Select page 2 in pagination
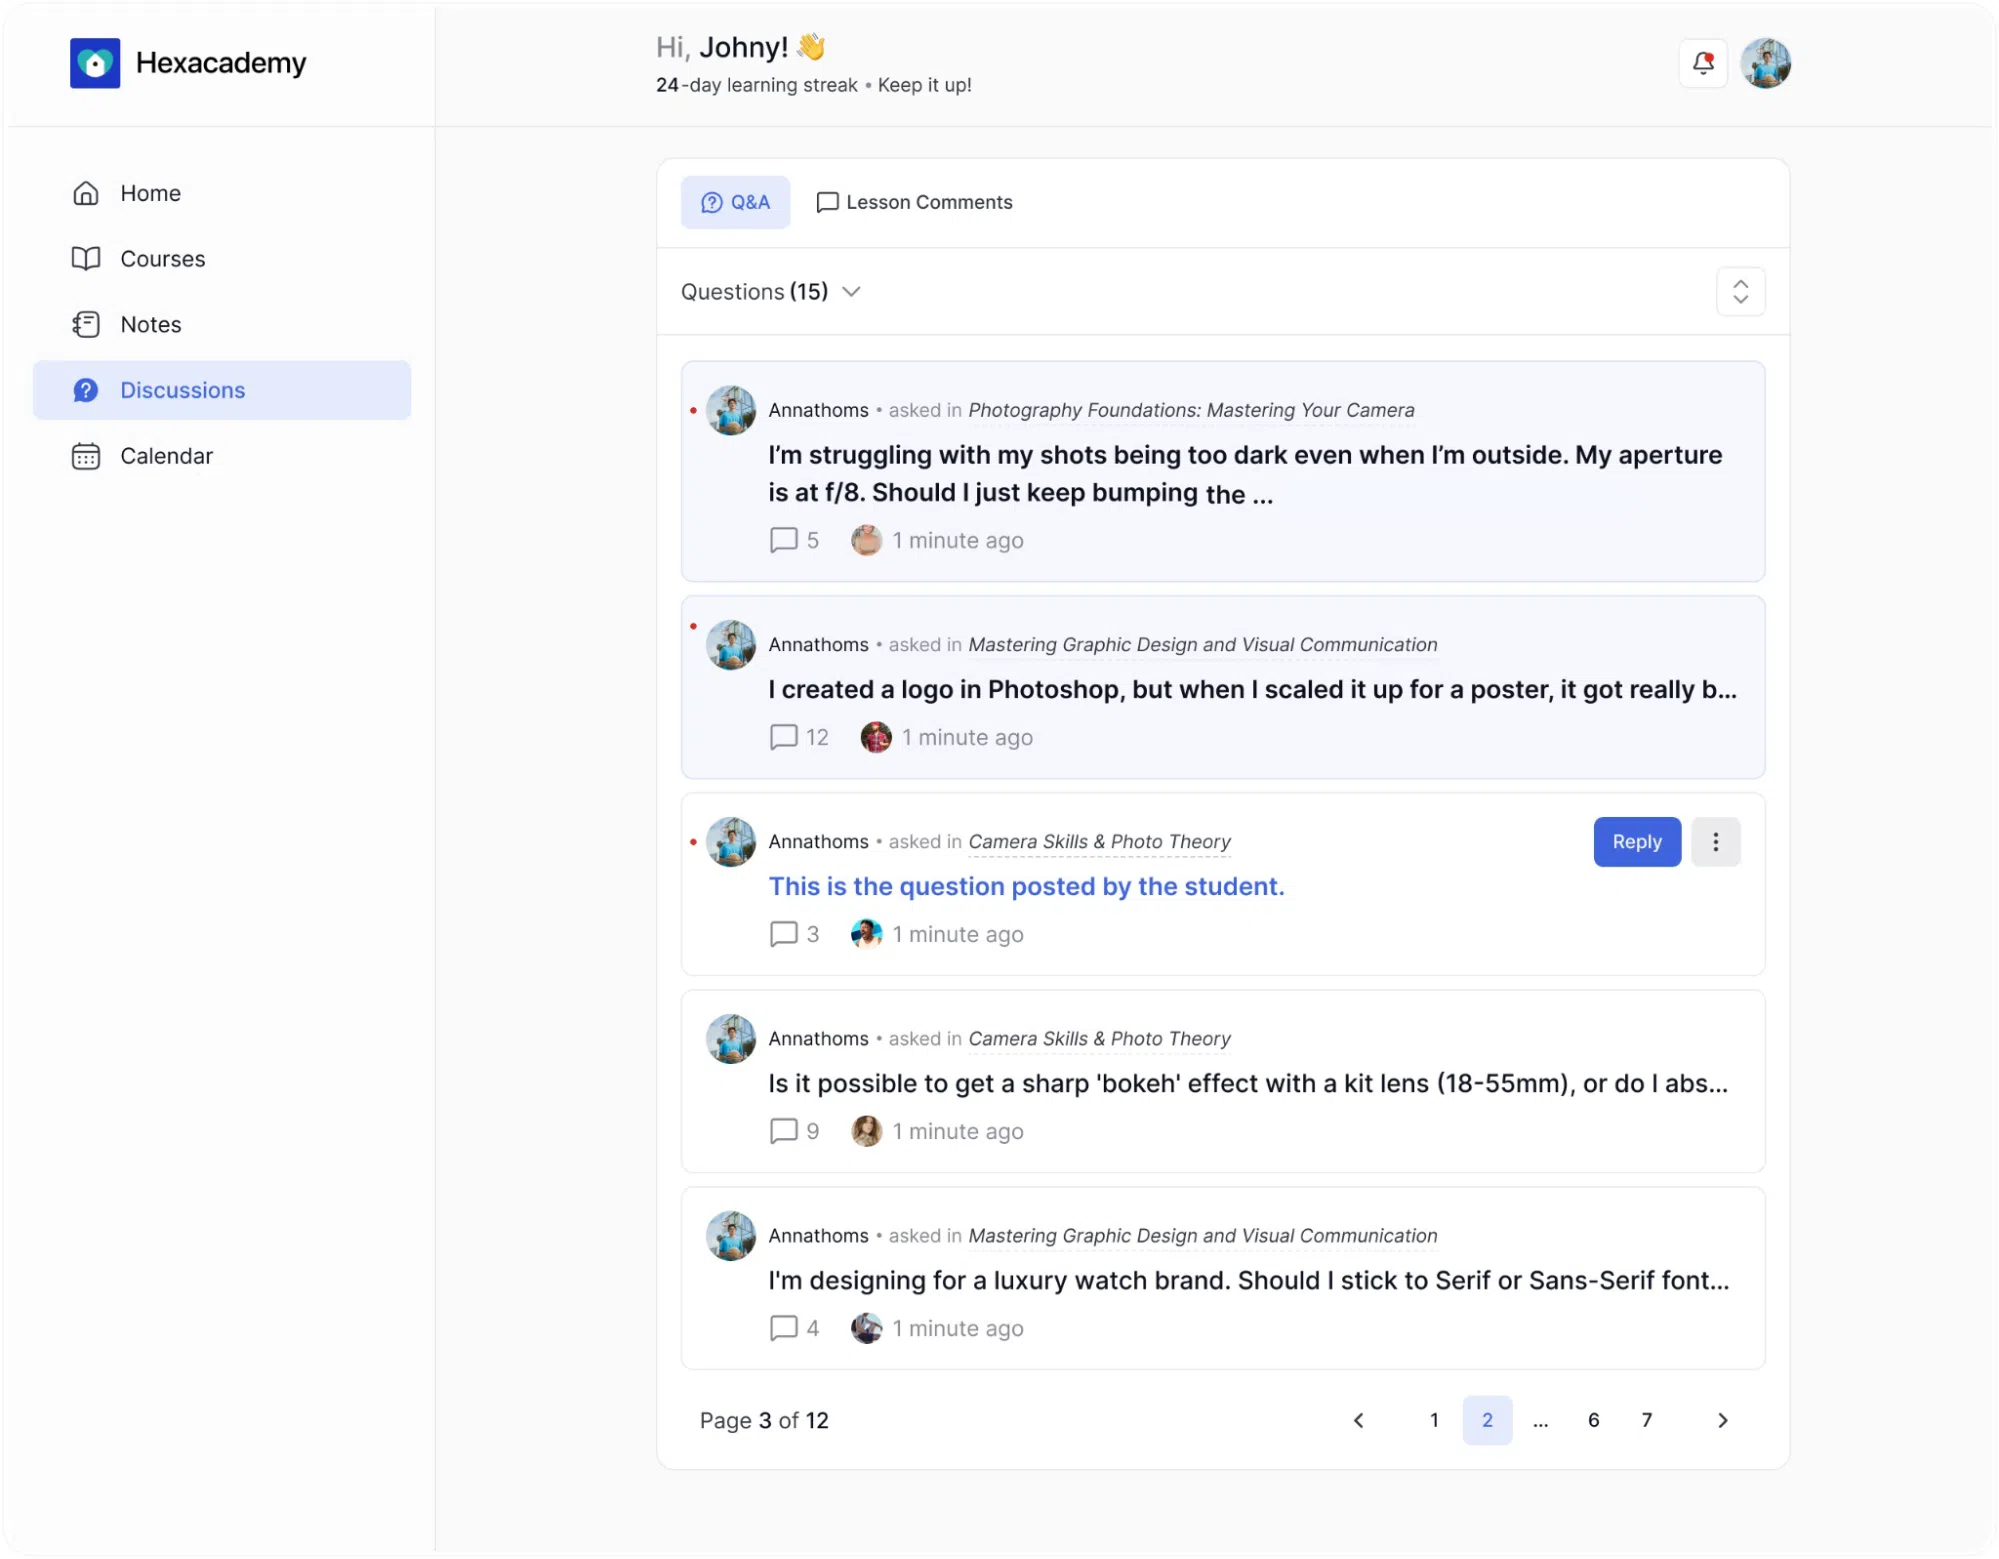 1487,1421
